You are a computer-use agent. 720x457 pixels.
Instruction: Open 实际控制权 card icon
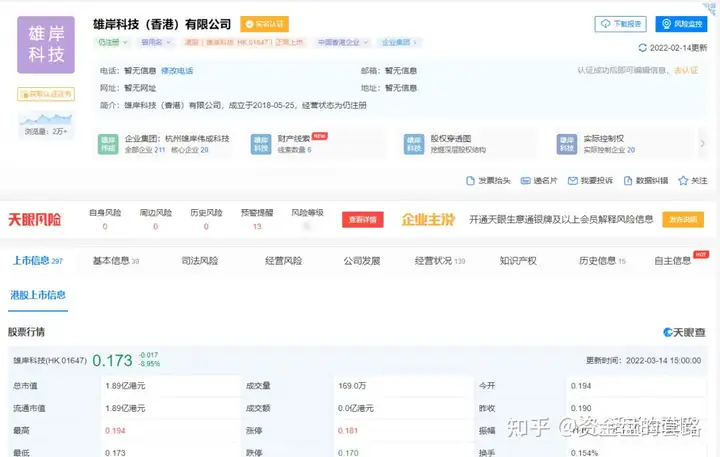pyautogui.click(x=567, y=144)
